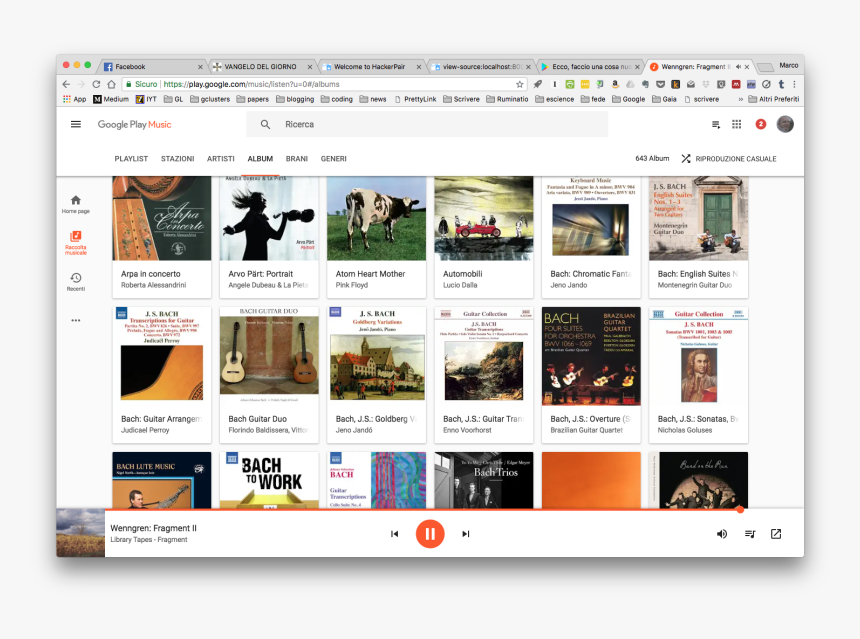Bookmark this page with the star
Image resolution: width=860 pixels, height=639 pixels.
tap(519, 84)
